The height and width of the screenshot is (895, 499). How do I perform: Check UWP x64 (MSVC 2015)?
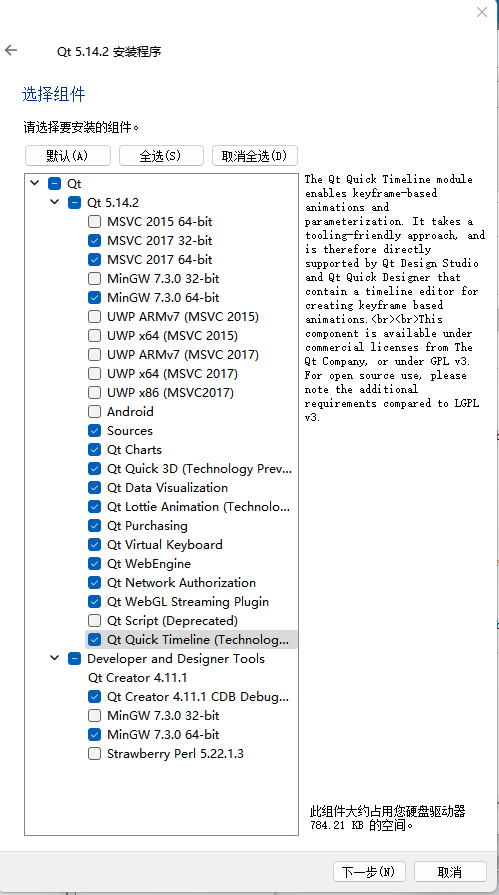coord(94,335)
